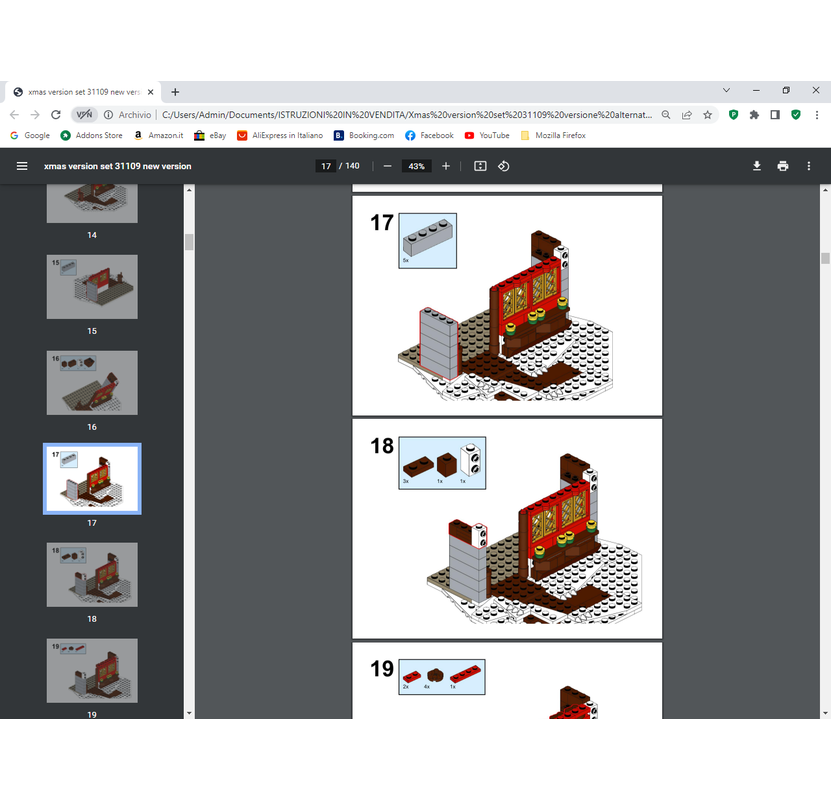This screenshot has width=831, height=800.
Task: Open the browser zoom magnifier icon
Action: point(666,115)
